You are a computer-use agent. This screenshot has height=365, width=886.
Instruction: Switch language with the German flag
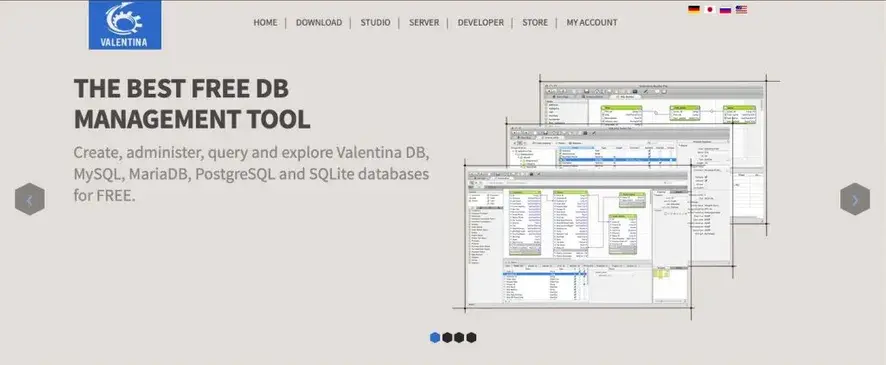click(x=694, y=9)
